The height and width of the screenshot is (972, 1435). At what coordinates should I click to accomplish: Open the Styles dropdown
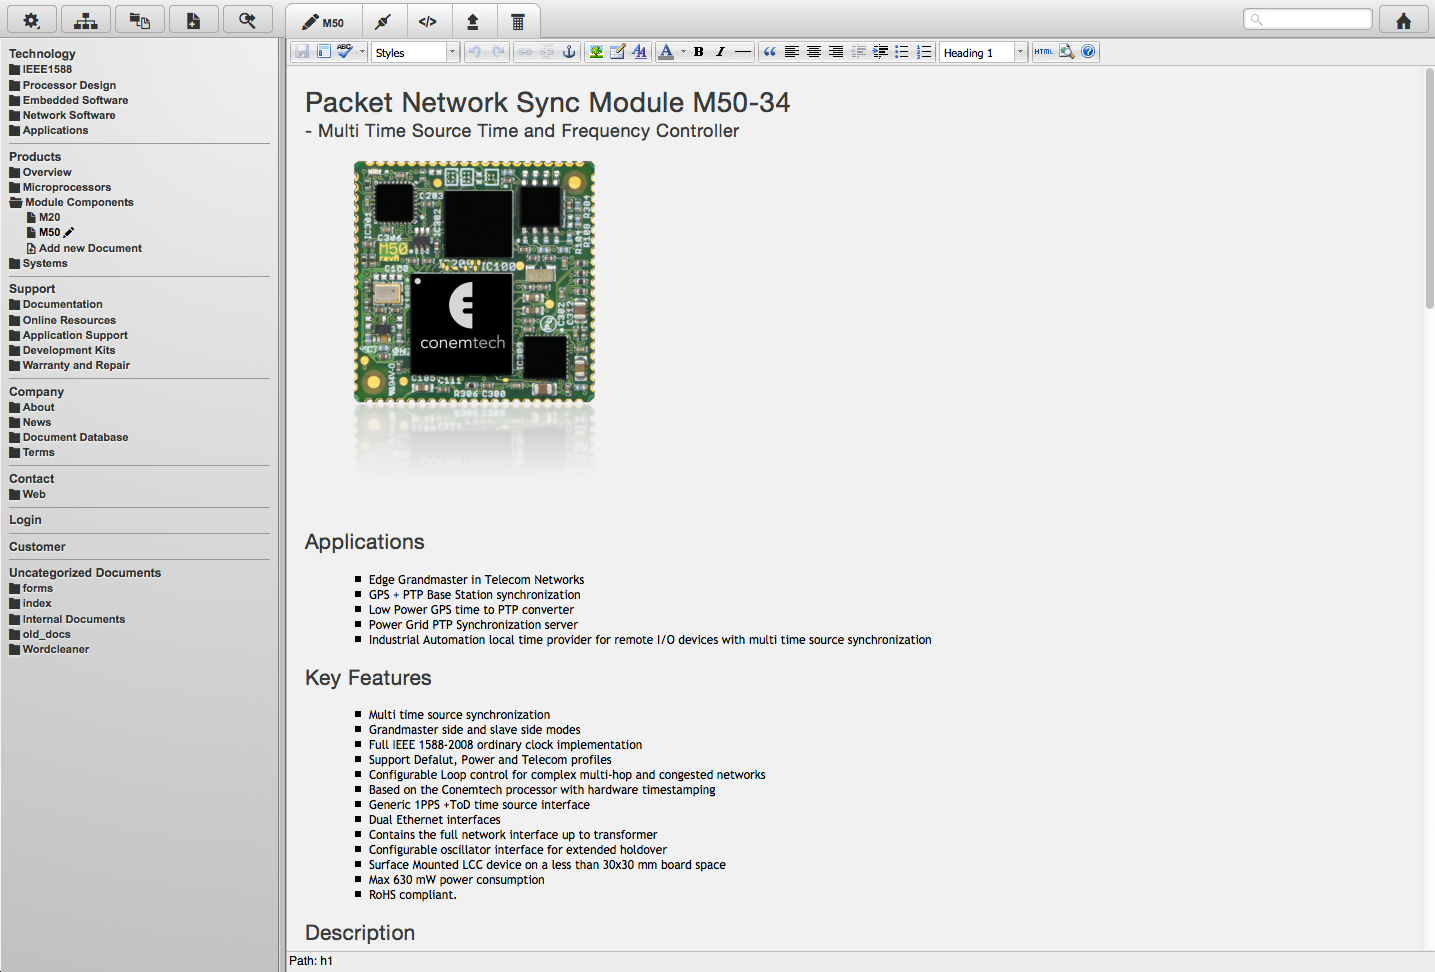415,52
